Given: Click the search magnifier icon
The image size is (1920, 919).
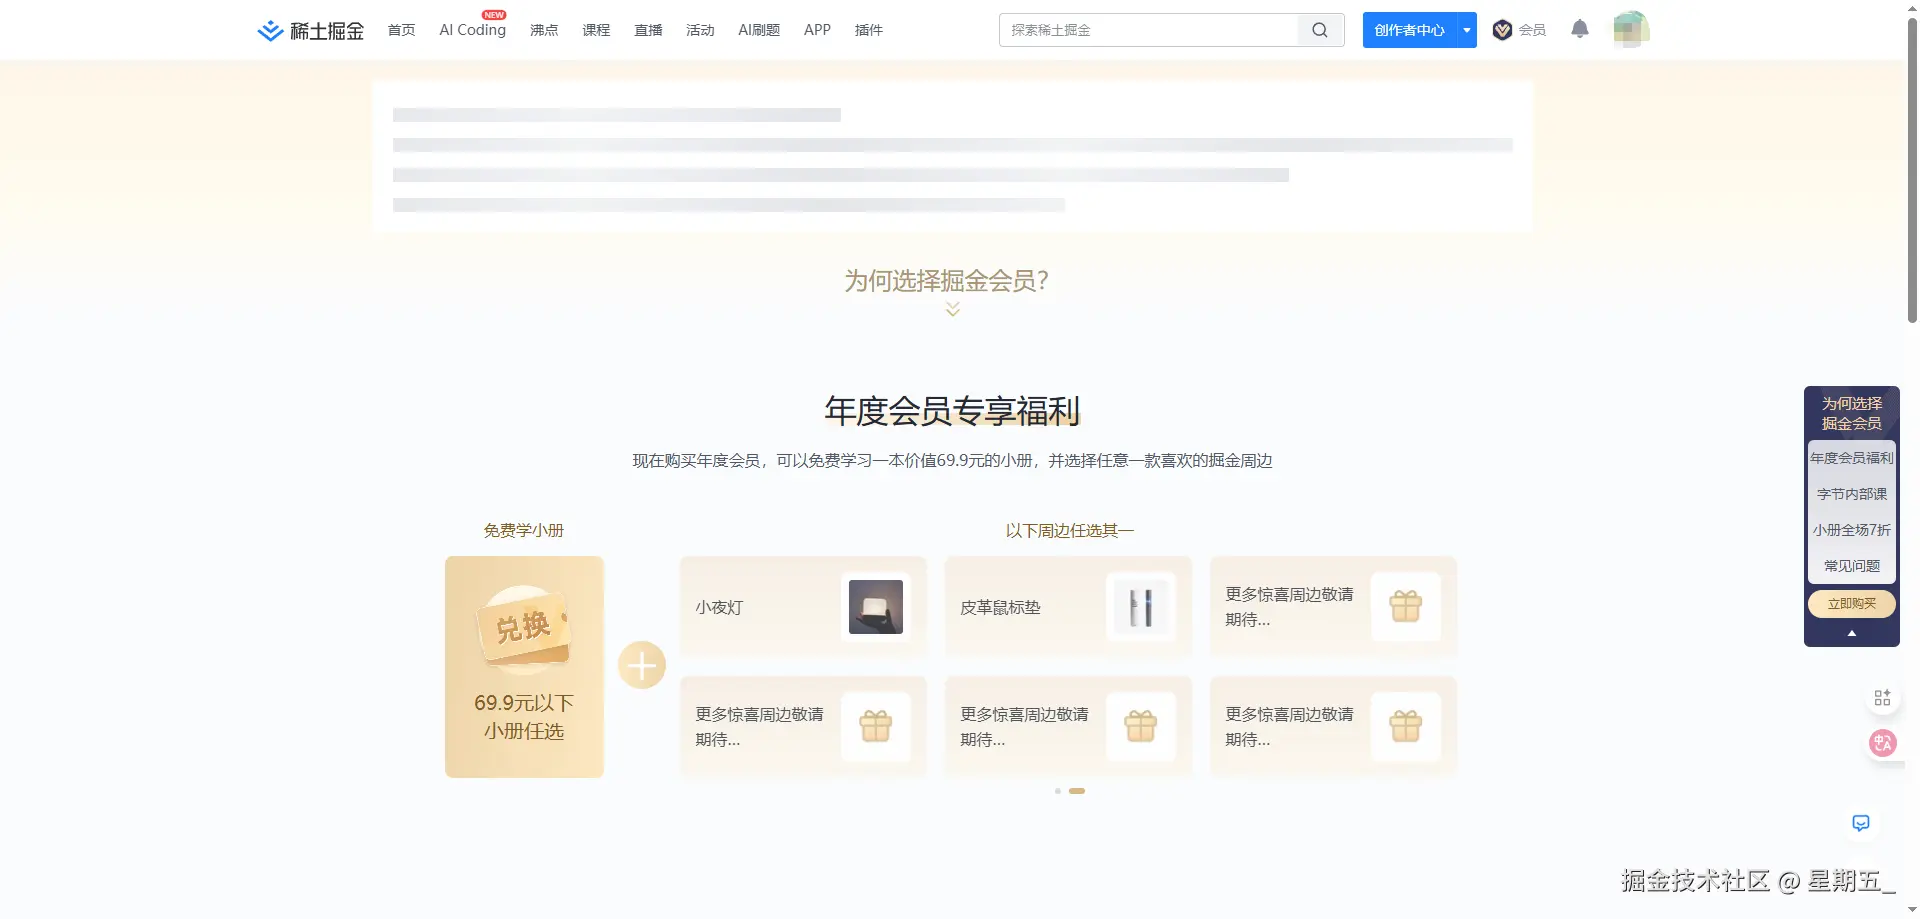Looking at the screenshot, I should coord(1320,30).
